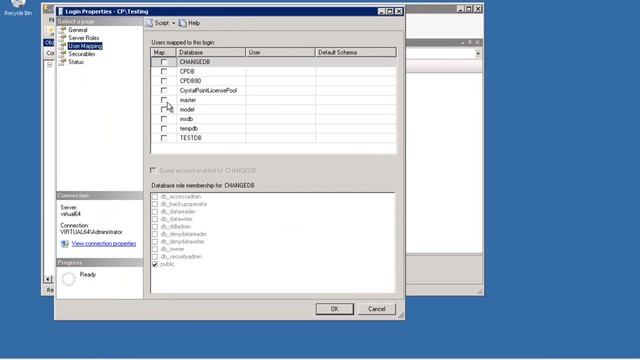Viewport: 640px width, 360px height.
Task: Check the db_denydatareader role
Action: (155, 234)
